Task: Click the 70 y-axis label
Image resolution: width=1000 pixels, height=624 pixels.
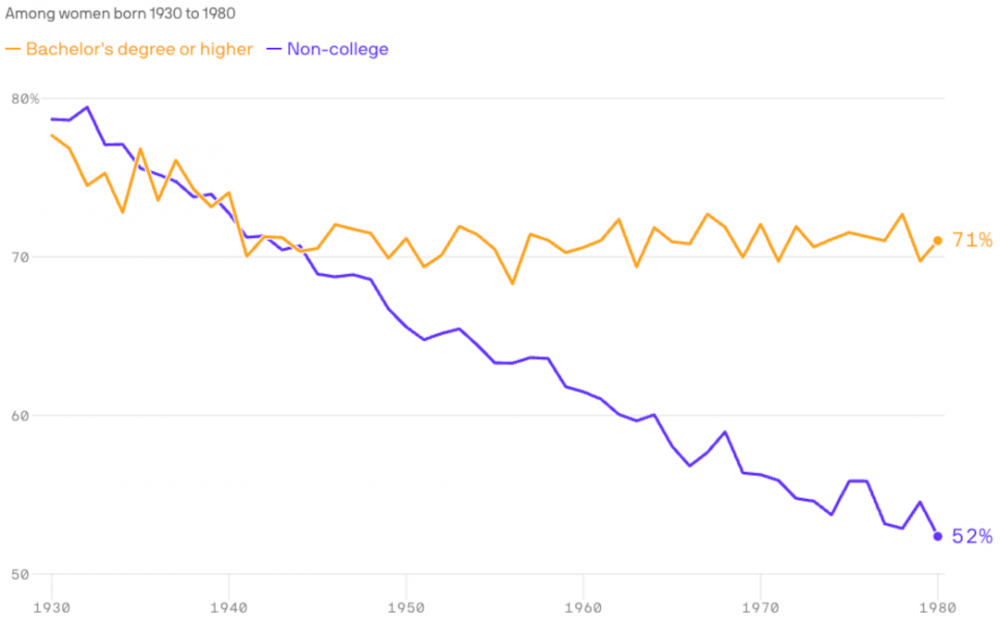Action: click(21, 257)
